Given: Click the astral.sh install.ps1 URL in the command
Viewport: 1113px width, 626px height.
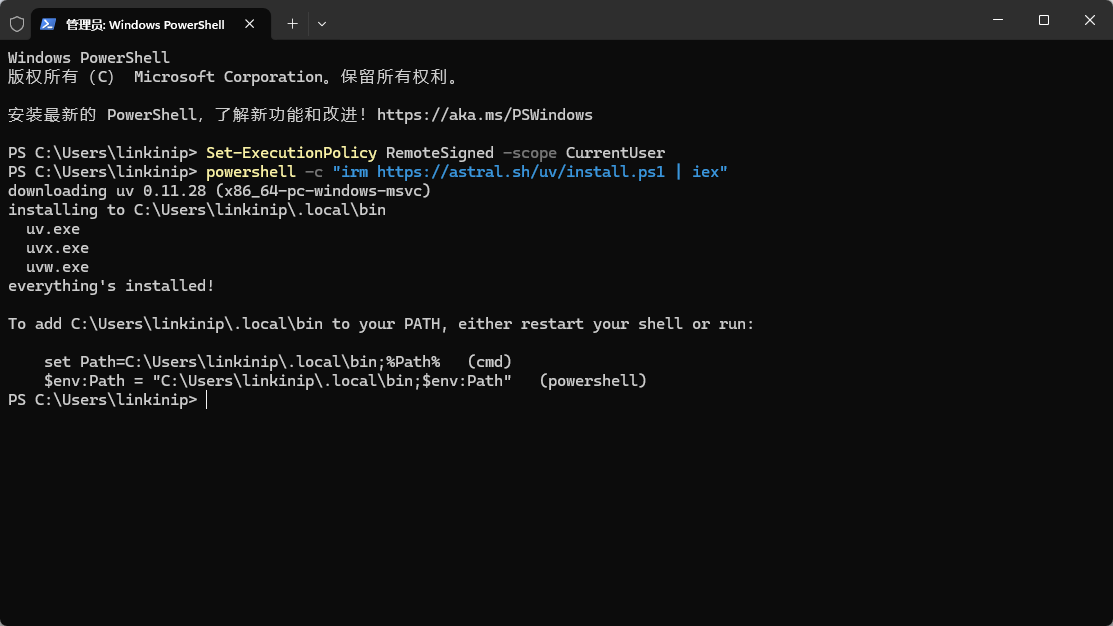Looking at the screenshot, I should 520,172.
